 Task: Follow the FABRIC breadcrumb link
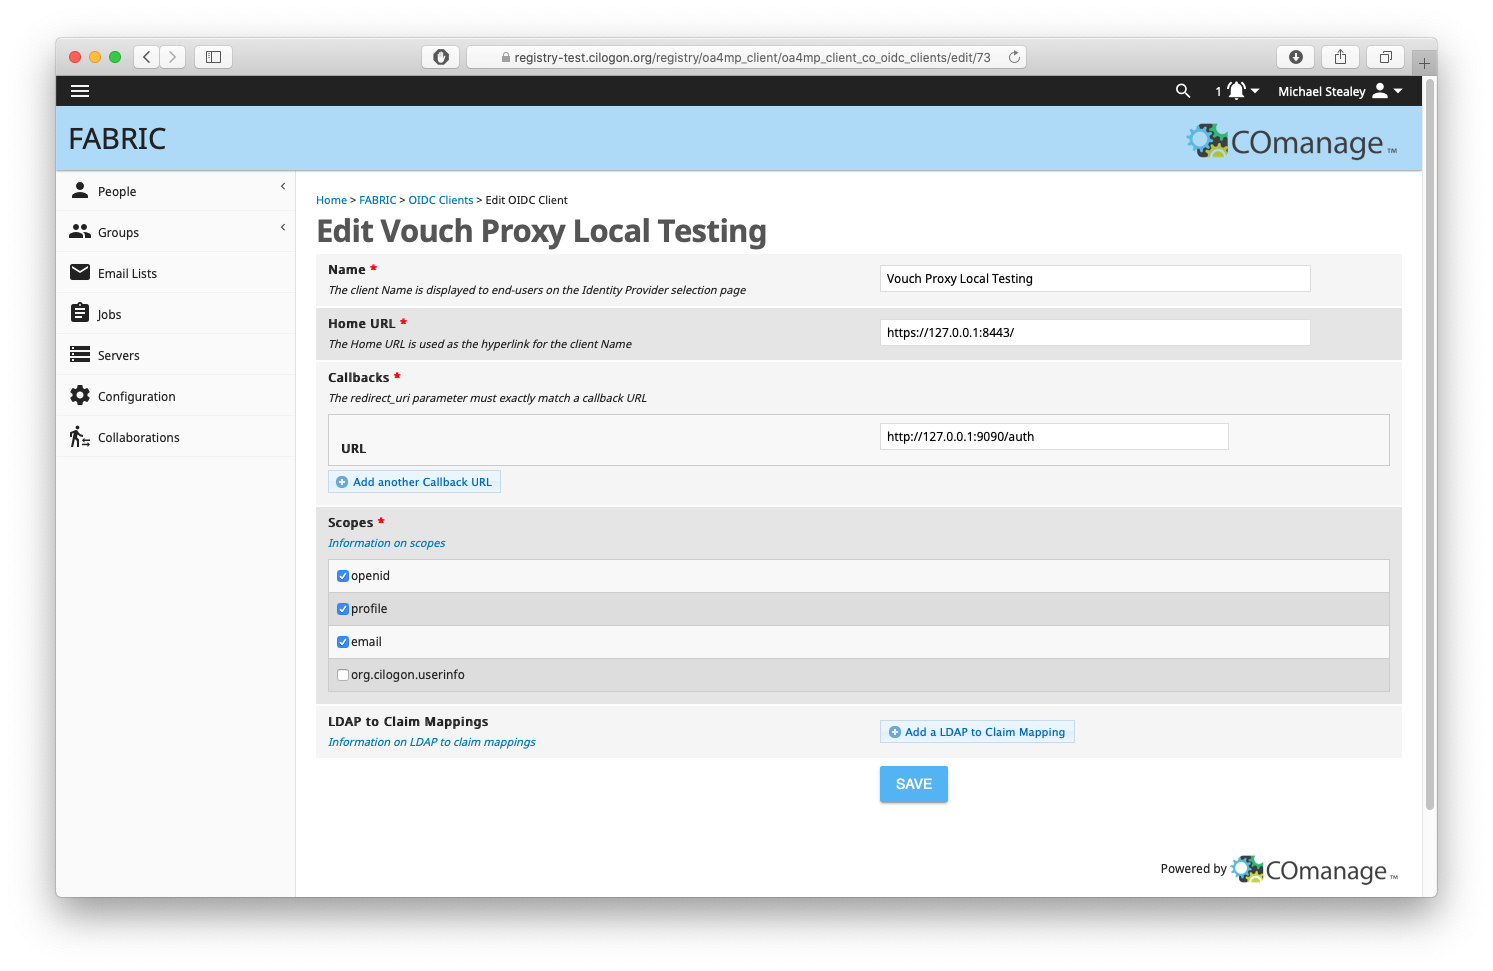coord(378,200)
